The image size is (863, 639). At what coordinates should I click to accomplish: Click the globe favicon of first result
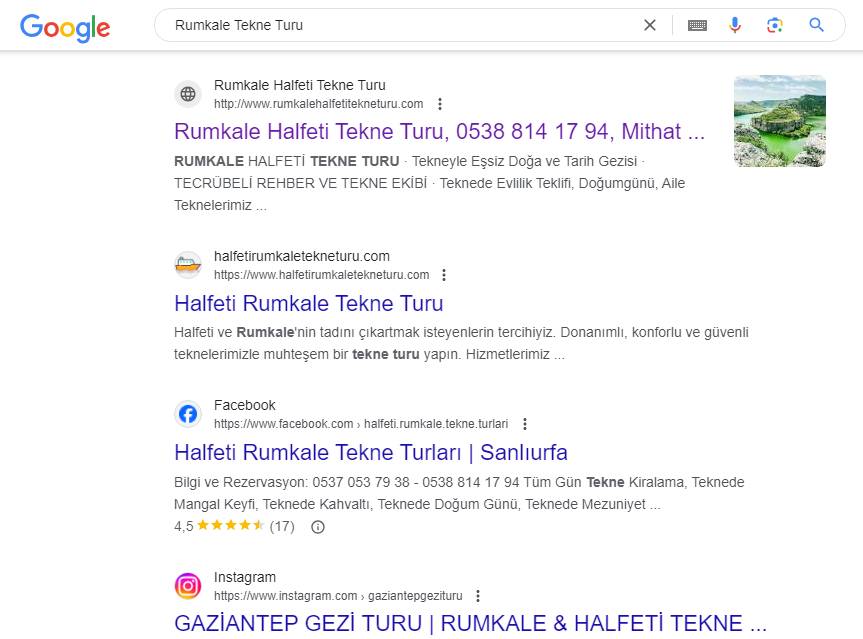point(188,94)
